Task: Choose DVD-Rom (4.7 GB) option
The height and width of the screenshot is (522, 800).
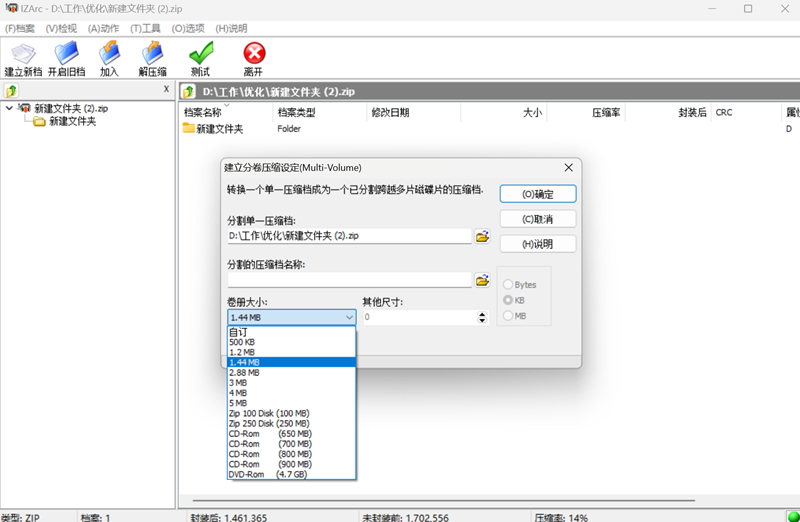Action: click(x=291, y=475)
